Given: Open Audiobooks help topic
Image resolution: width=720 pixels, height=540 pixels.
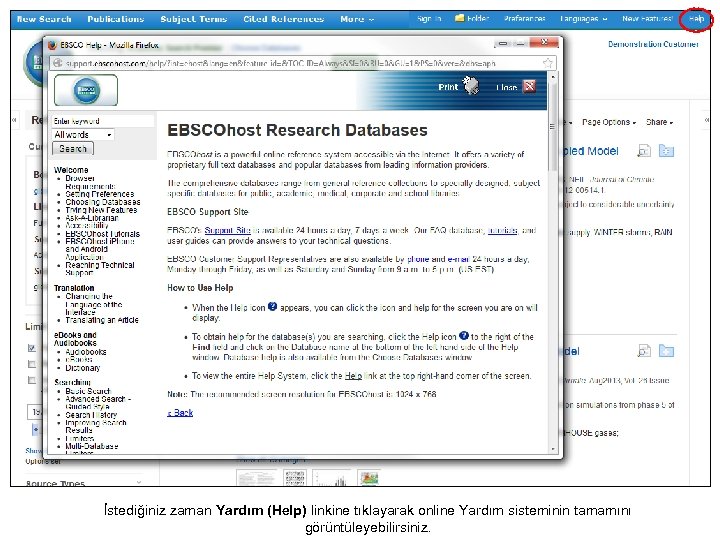Looking at the screenshot, I should [x=86, y=352].
